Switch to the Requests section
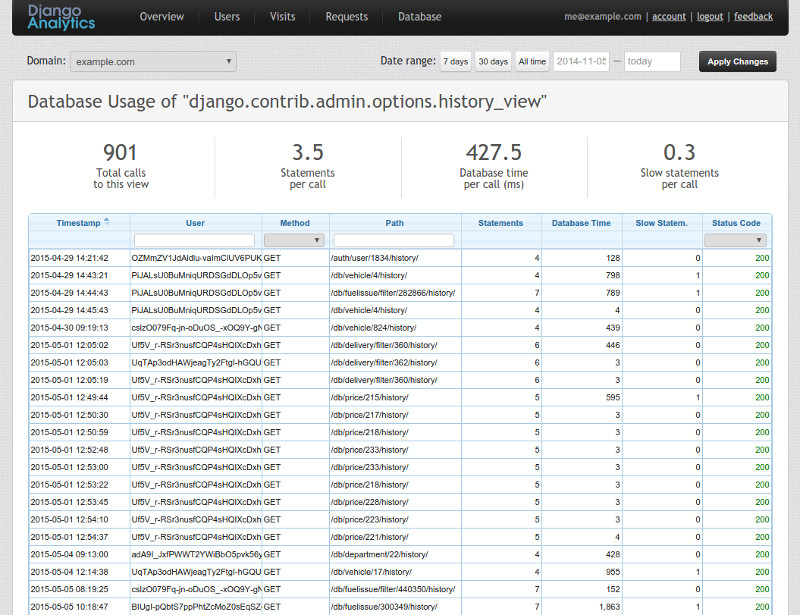800x615 pixels. [x=346, y=17]
